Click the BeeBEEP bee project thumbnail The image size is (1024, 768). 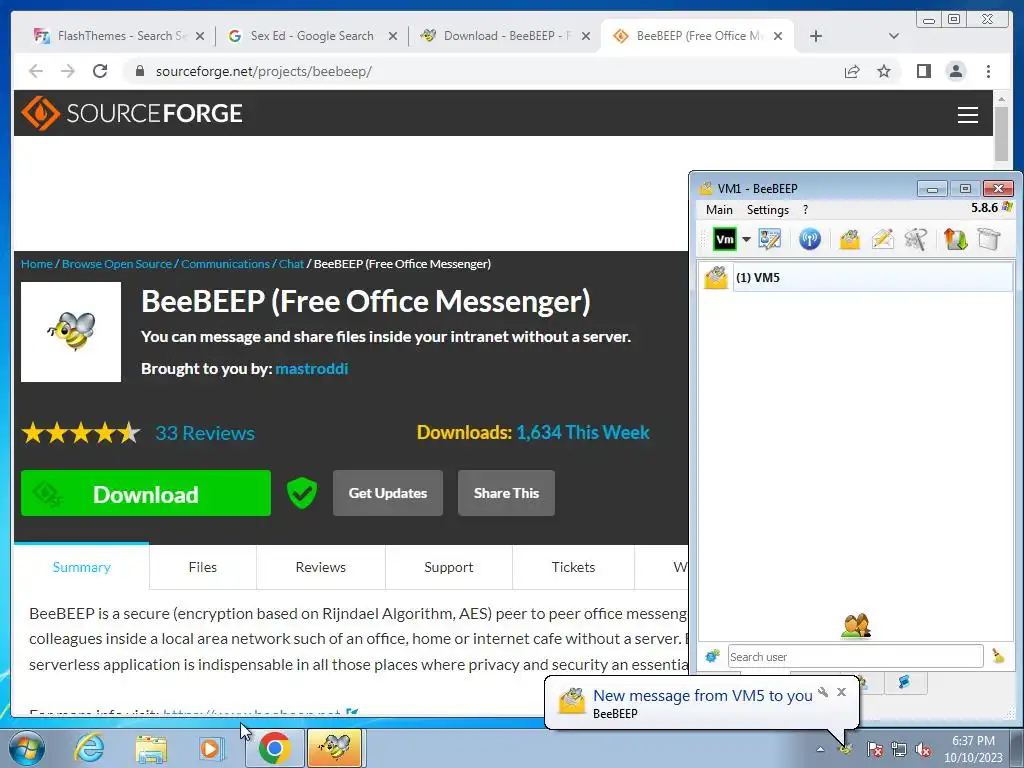pyautogui.click(x=71, y=332)
